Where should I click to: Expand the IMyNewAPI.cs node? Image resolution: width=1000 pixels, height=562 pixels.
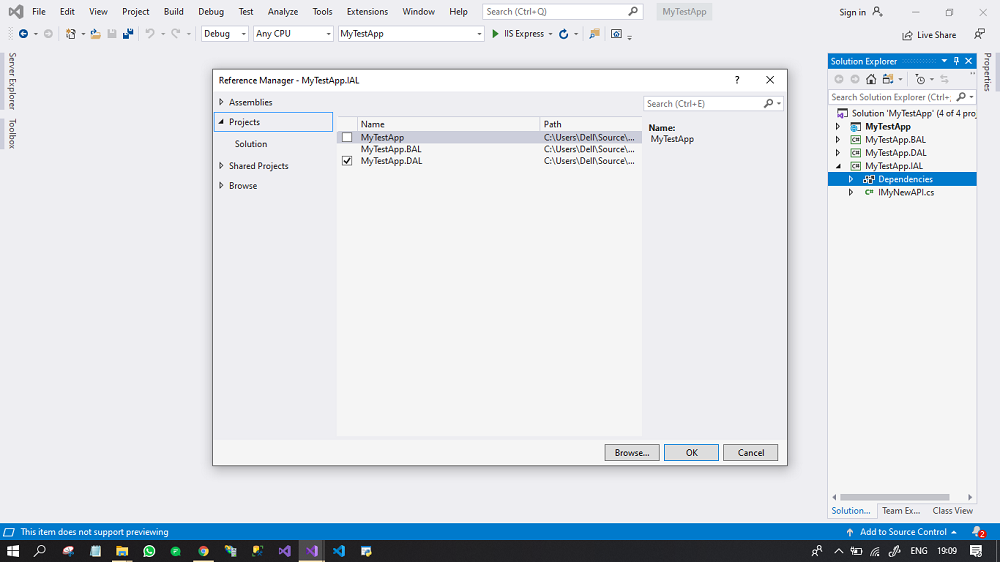[x=851, y=193]
